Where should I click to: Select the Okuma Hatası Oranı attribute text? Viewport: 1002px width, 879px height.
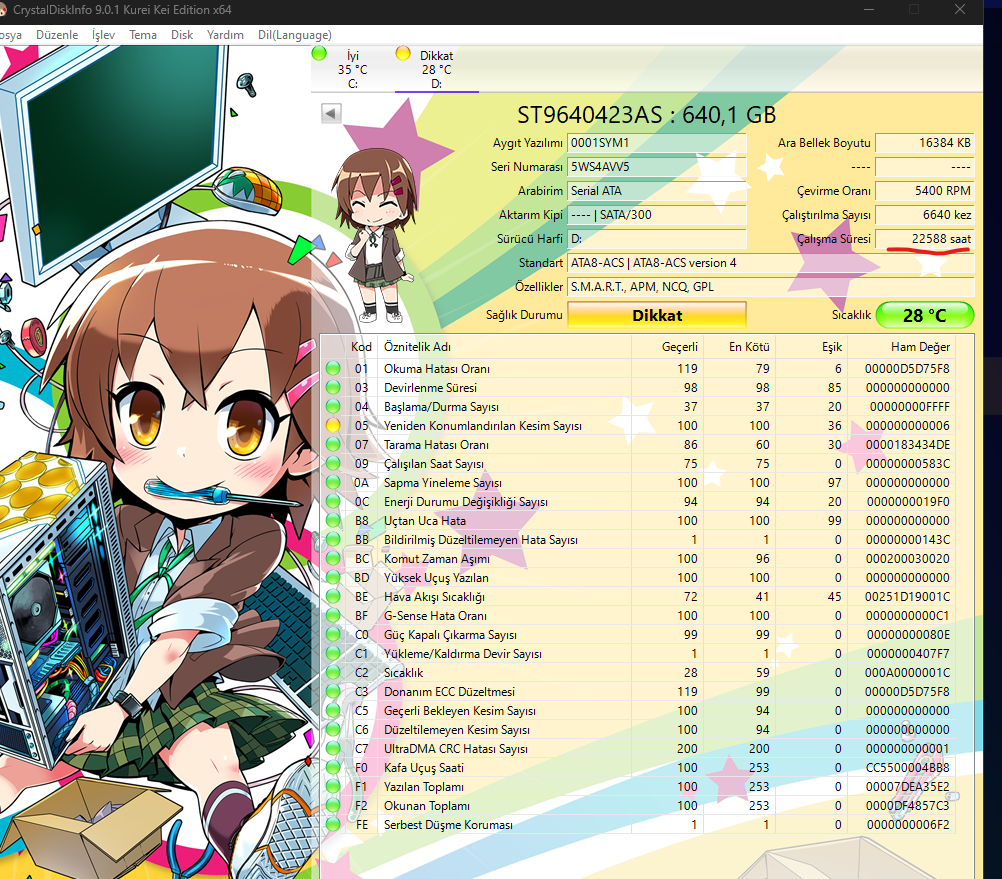coord(436,369)
